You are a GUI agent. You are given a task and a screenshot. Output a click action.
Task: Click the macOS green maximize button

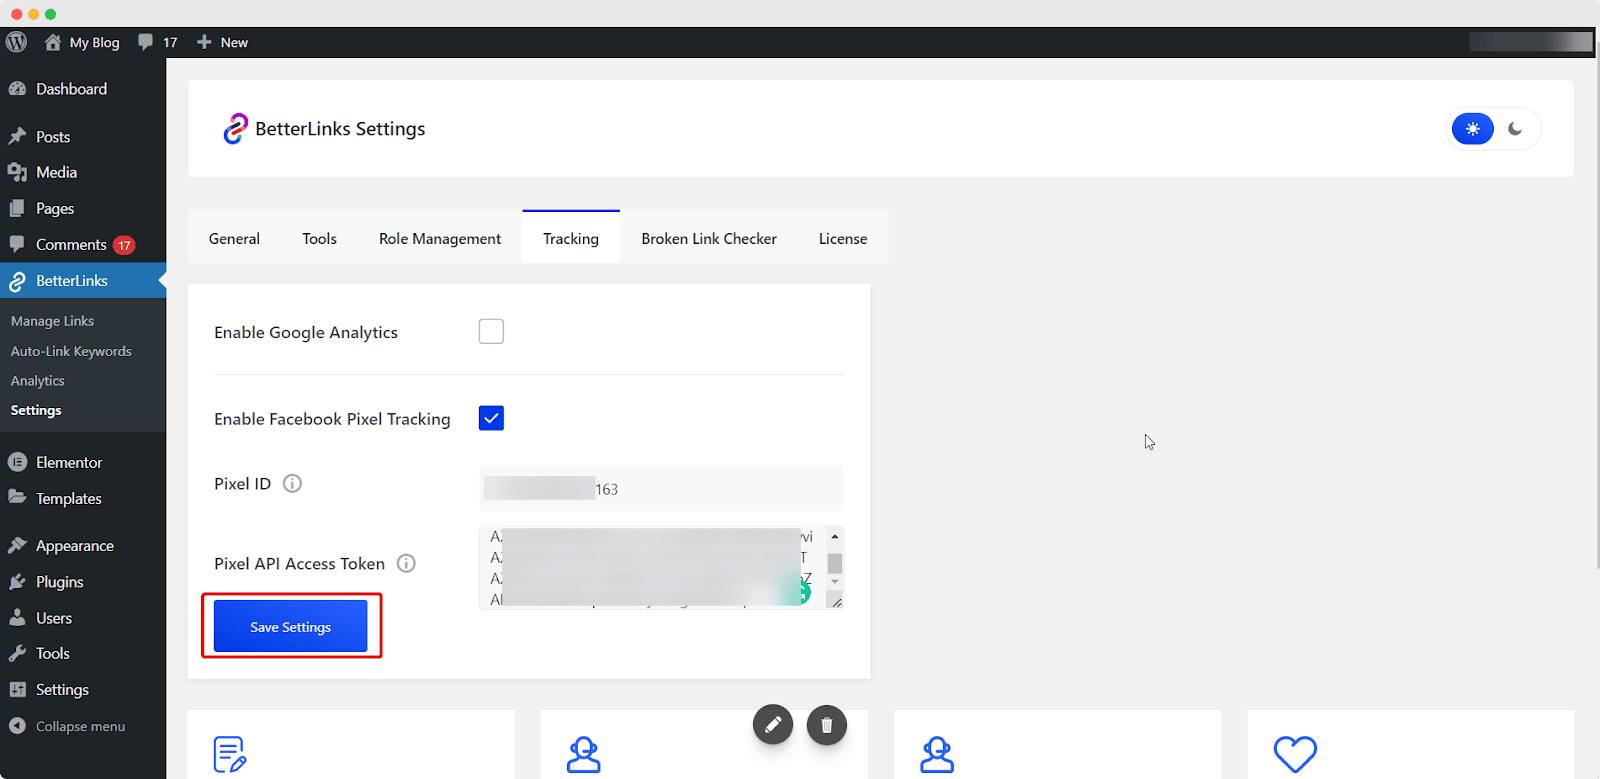[x=51, y=14]
